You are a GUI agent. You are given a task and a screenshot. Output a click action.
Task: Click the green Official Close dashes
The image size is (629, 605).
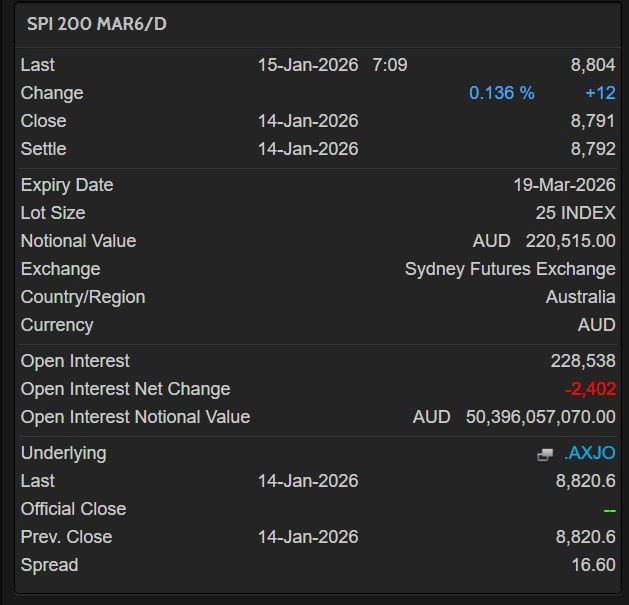[609, 509]
